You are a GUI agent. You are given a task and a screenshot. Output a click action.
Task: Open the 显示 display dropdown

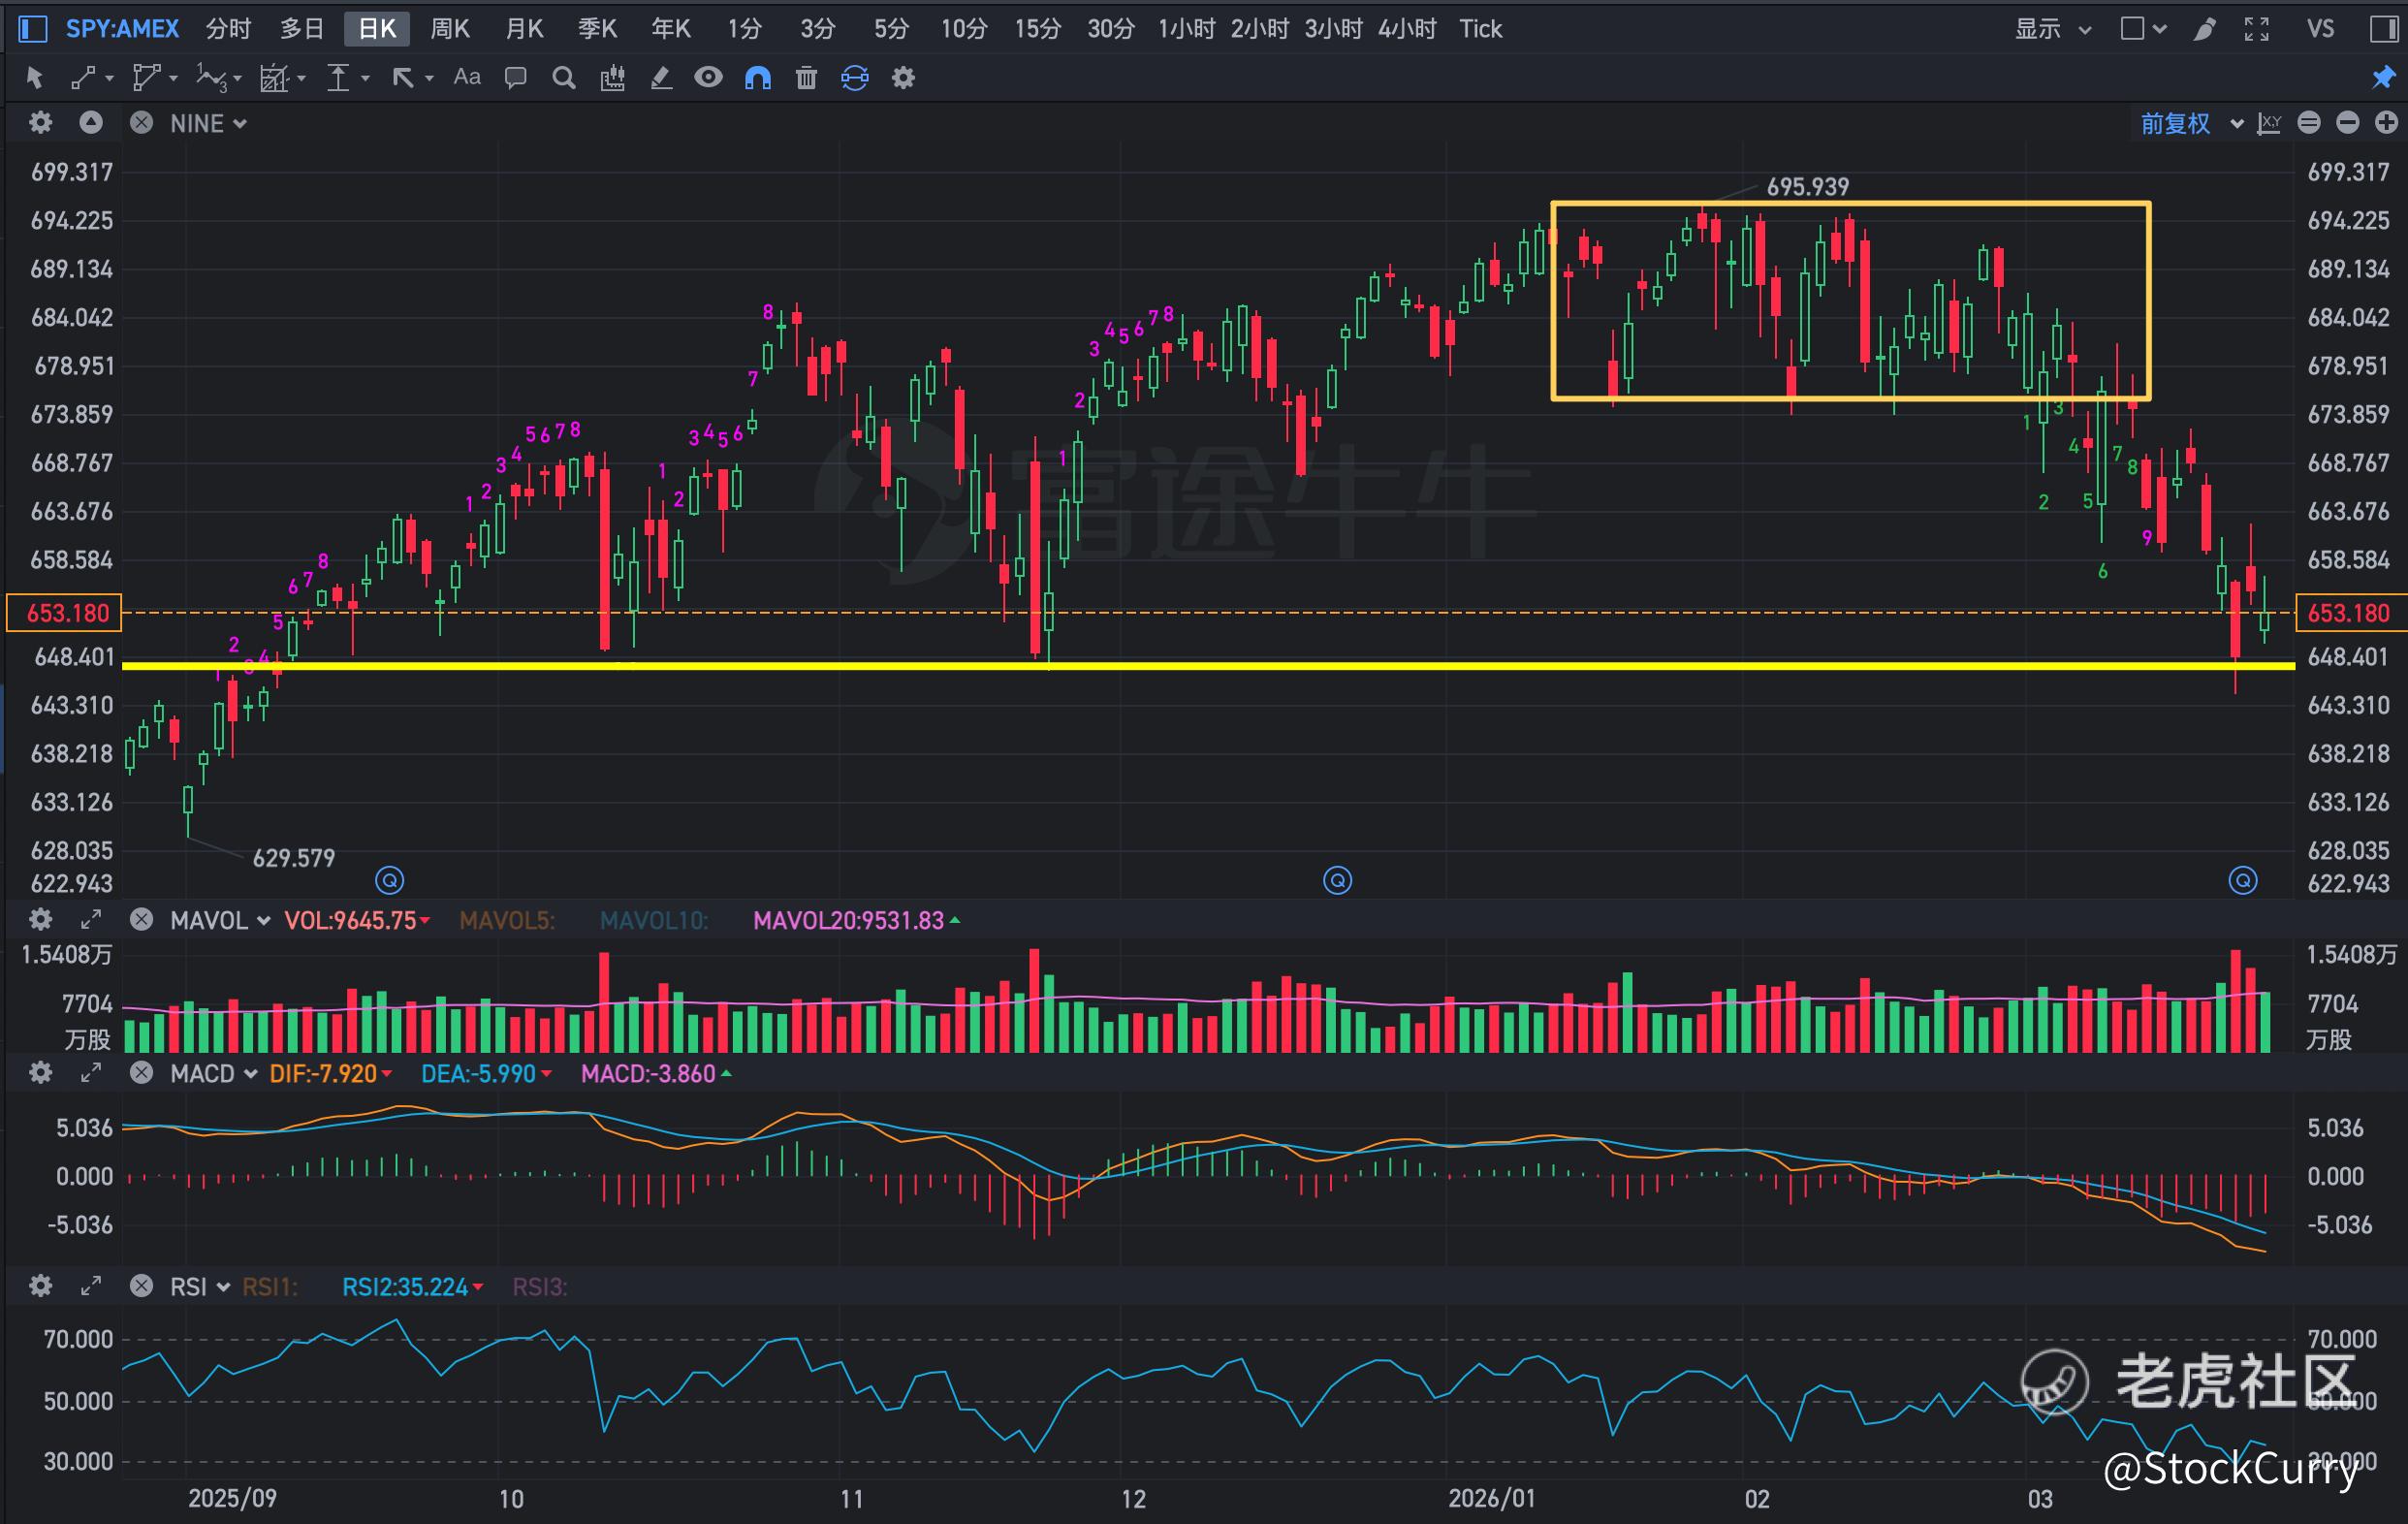(x=2051, y=29)
